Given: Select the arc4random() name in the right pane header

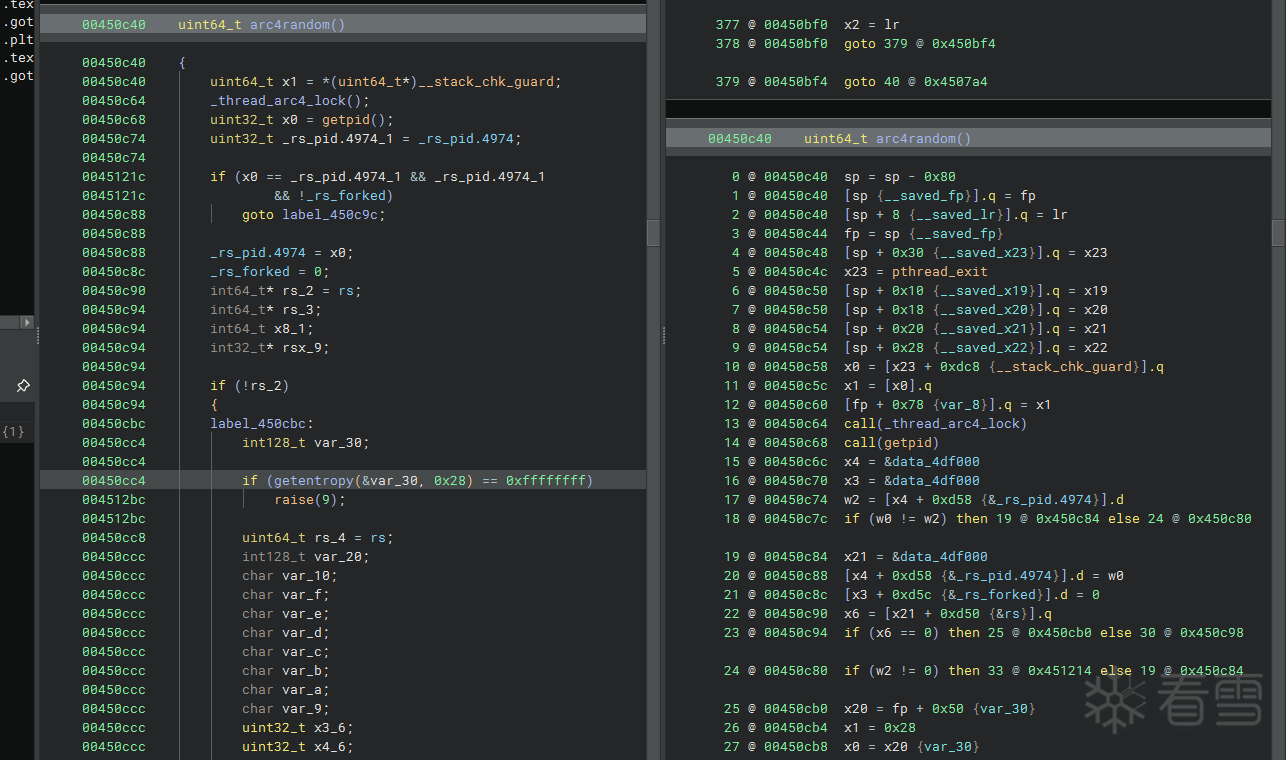Looking at the screenshot, I should click(x=923, y=139).
